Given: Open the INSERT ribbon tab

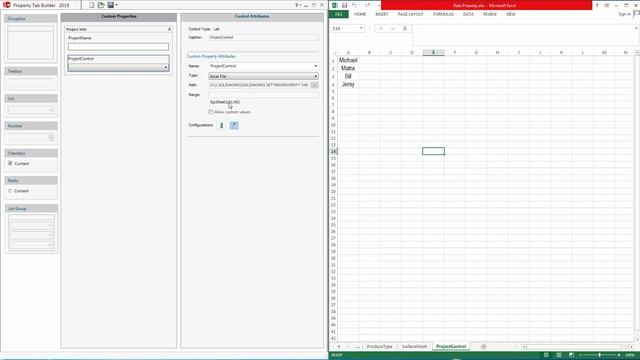Looking at the screenshot, I should [382, 14].
